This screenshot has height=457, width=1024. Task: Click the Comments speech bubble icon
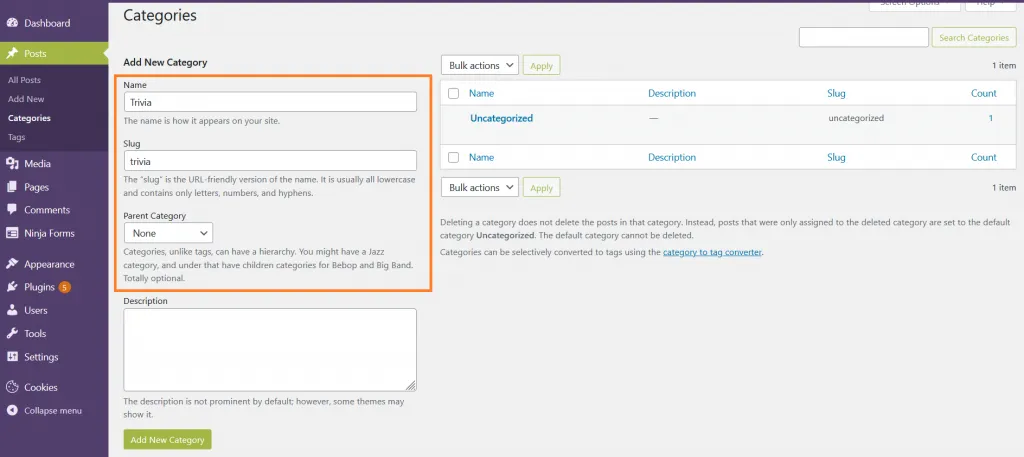(x=12, y=210)
